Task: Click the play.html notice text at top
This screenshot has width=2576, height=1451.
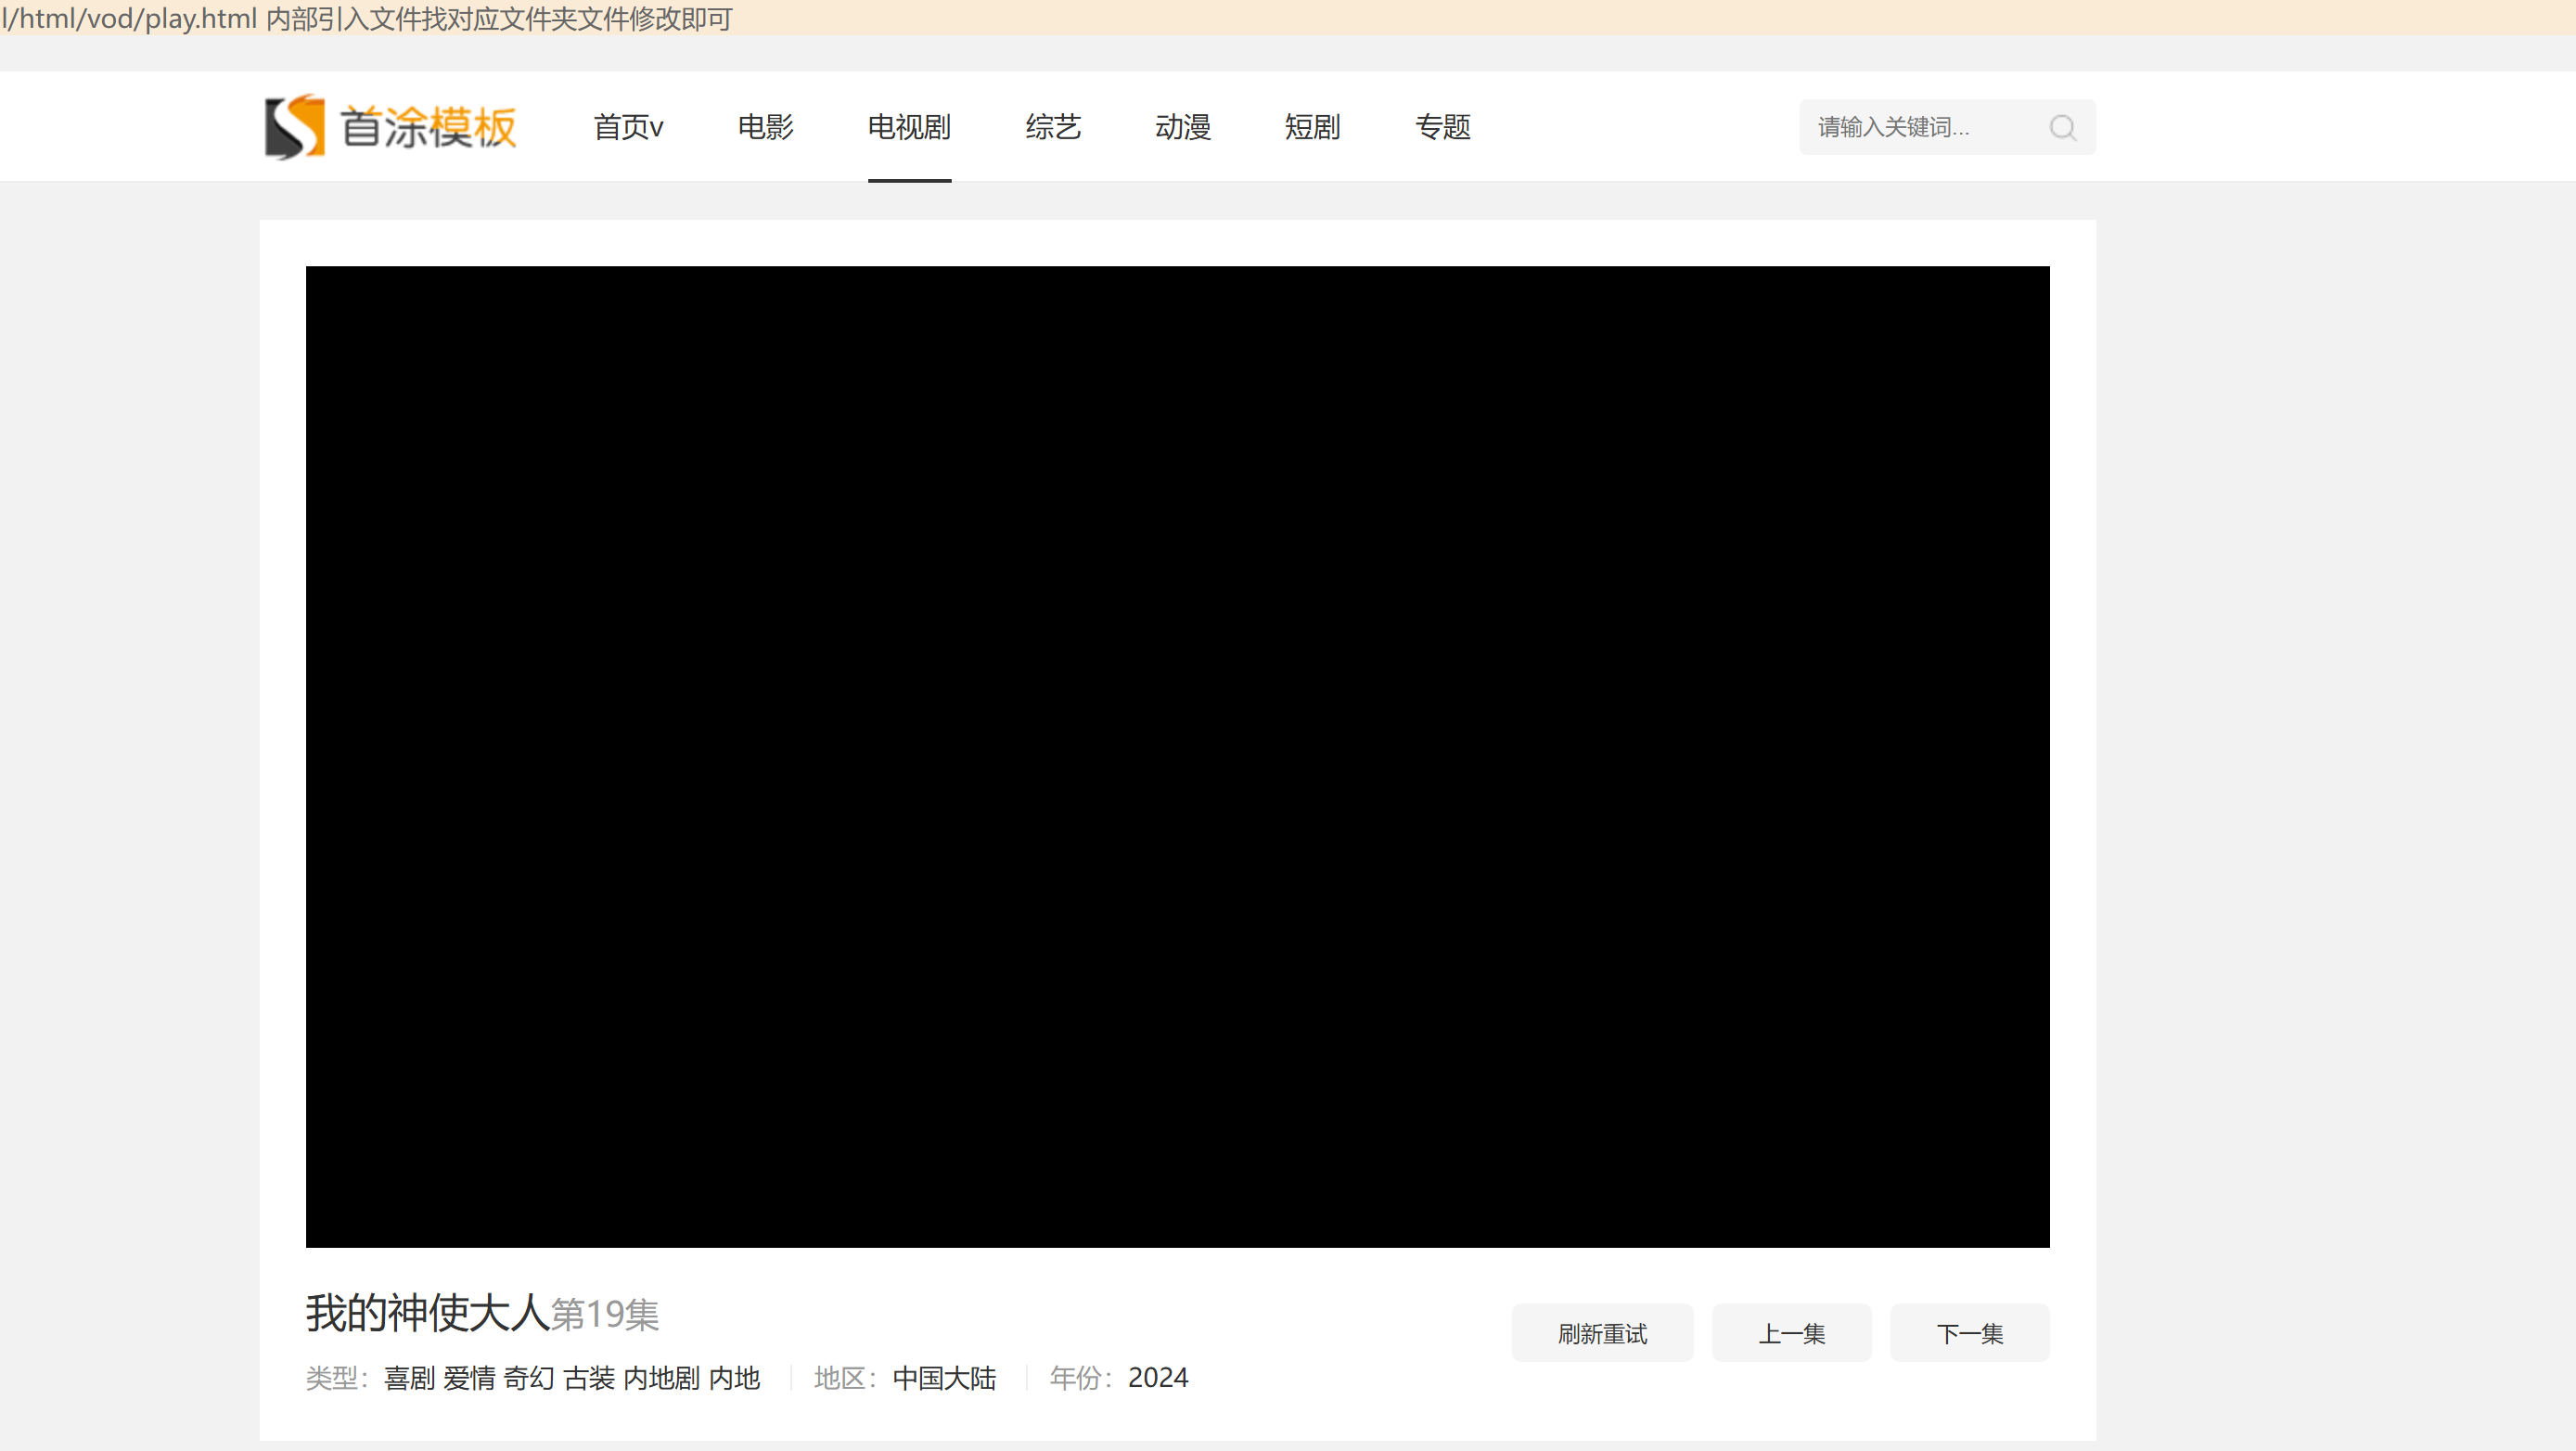Action: pos(368,18)
